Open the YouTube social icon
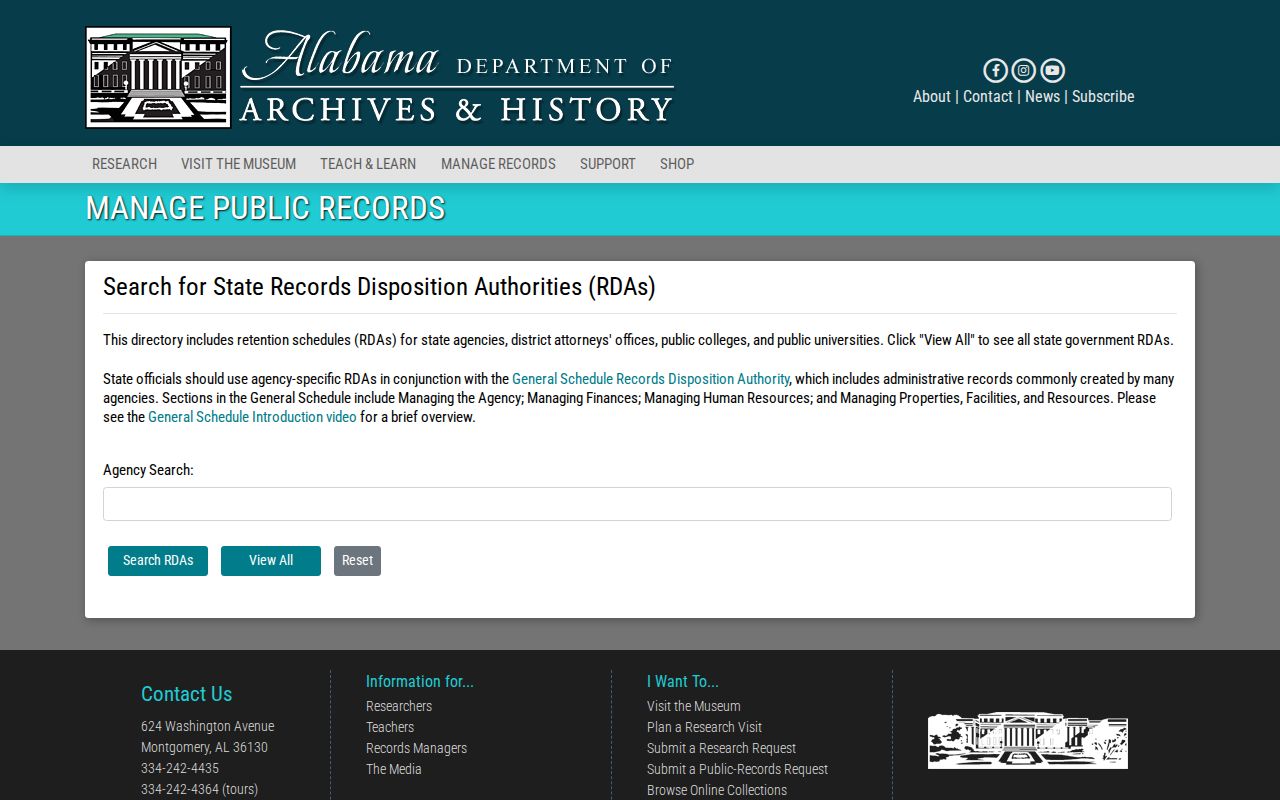 click(1052, 70)
